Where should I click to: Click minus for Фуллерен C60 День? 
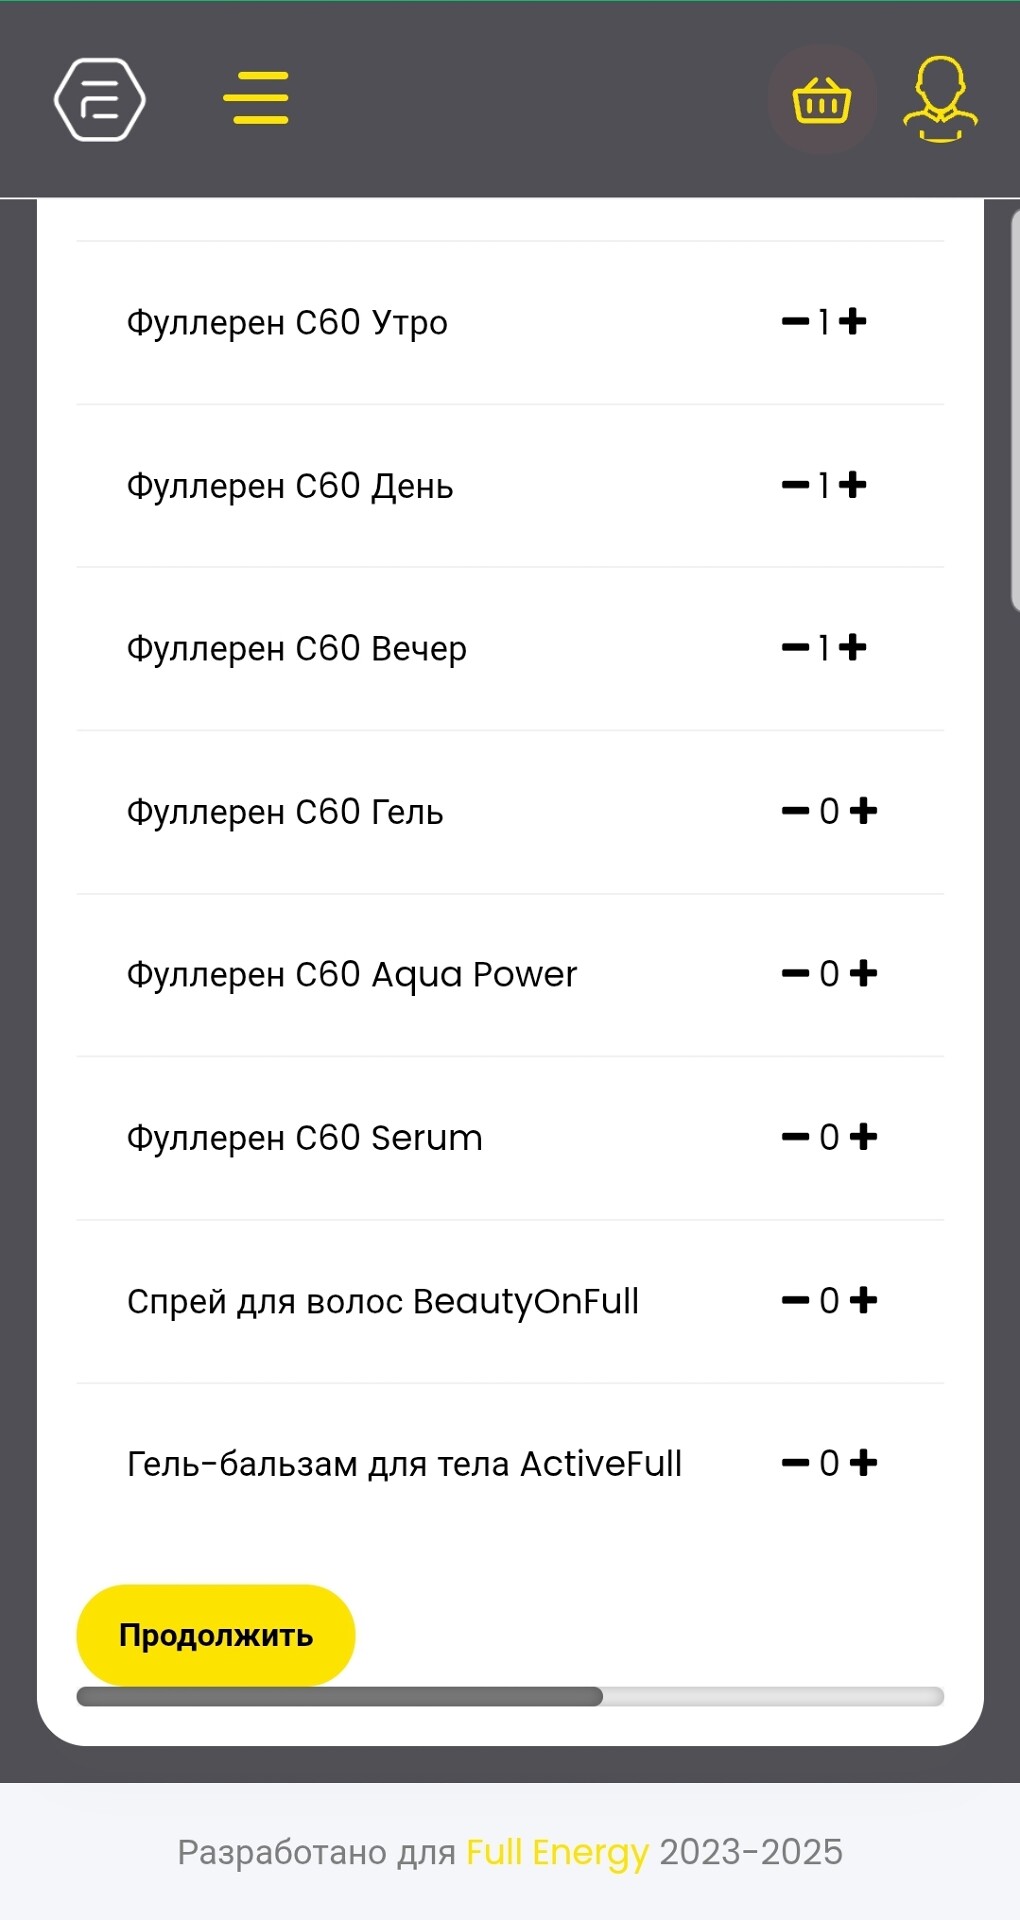pos(795,486)
